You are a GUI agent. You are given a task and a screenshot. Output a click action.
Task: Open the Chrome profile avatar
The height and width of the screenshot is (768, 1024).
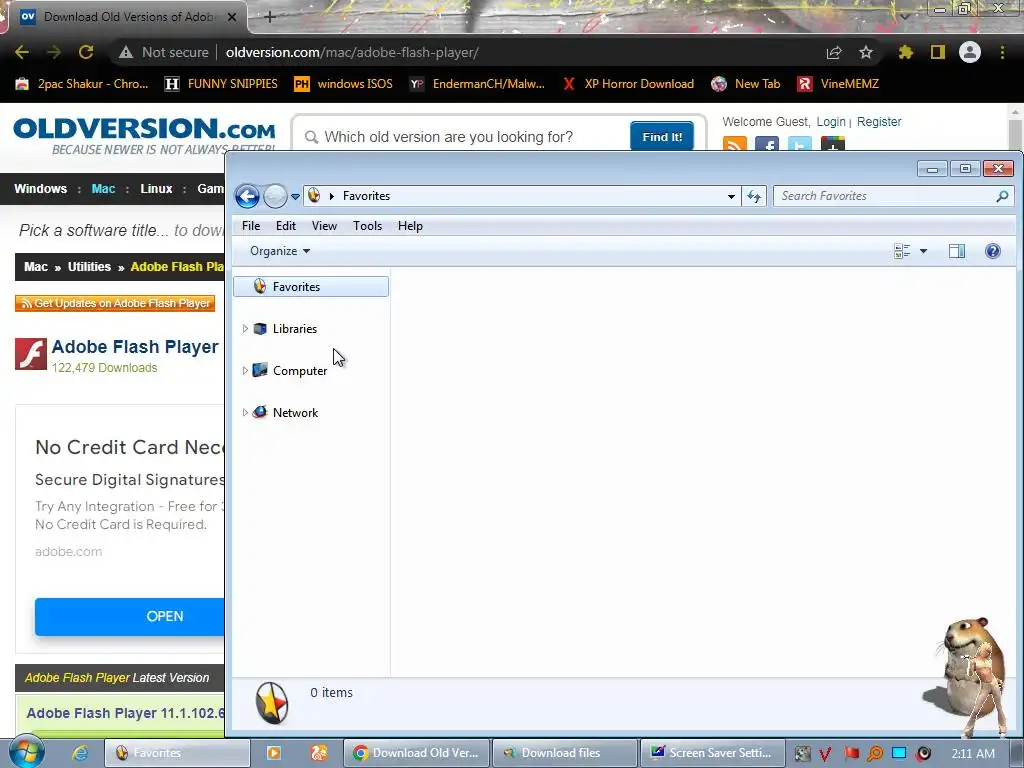pos(970,52)
